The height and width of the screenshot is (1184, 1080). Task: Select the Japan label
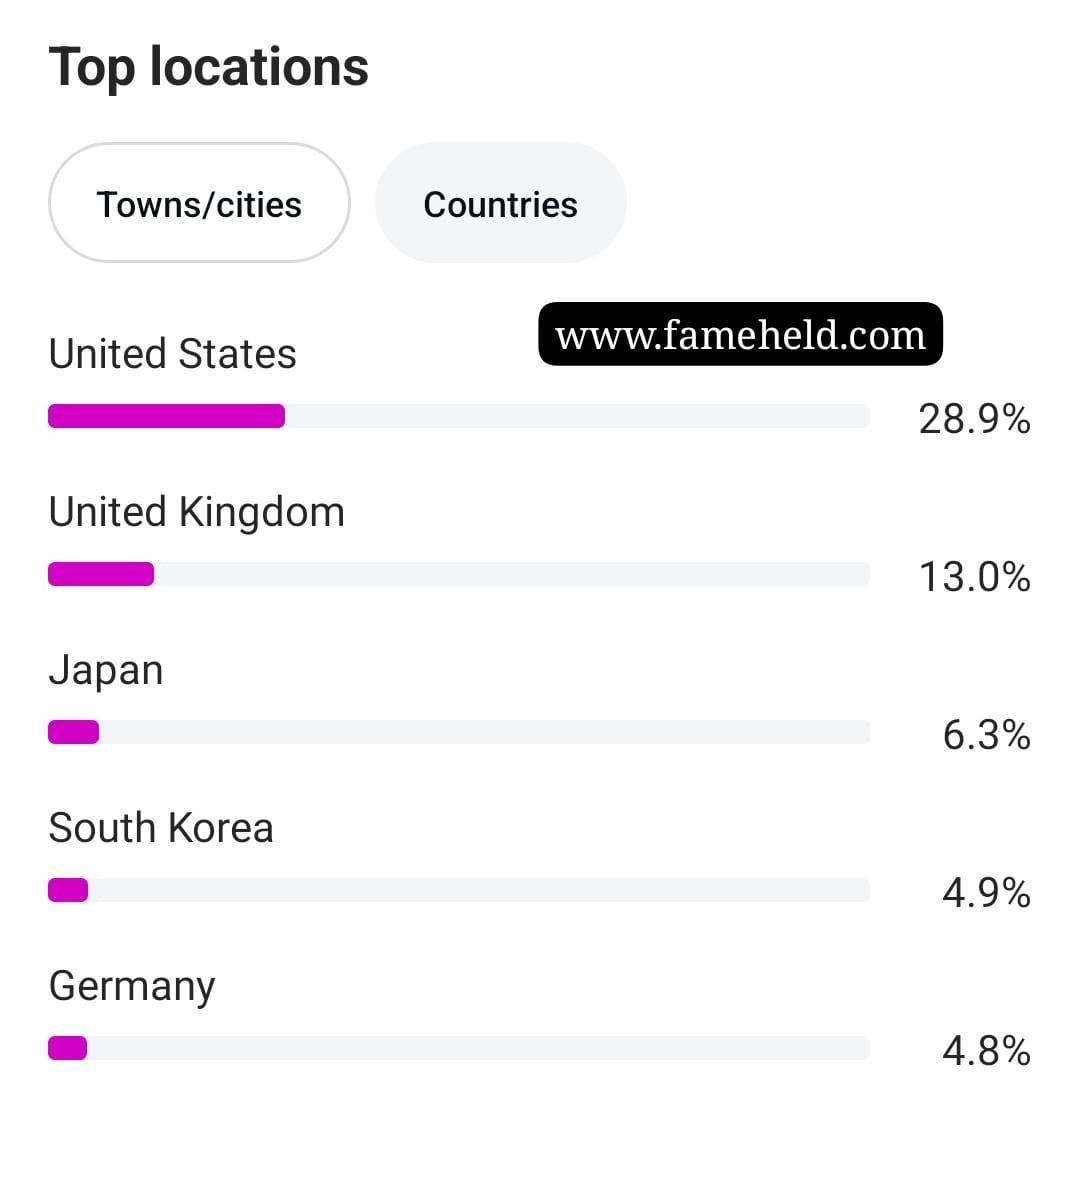(106, 671)
